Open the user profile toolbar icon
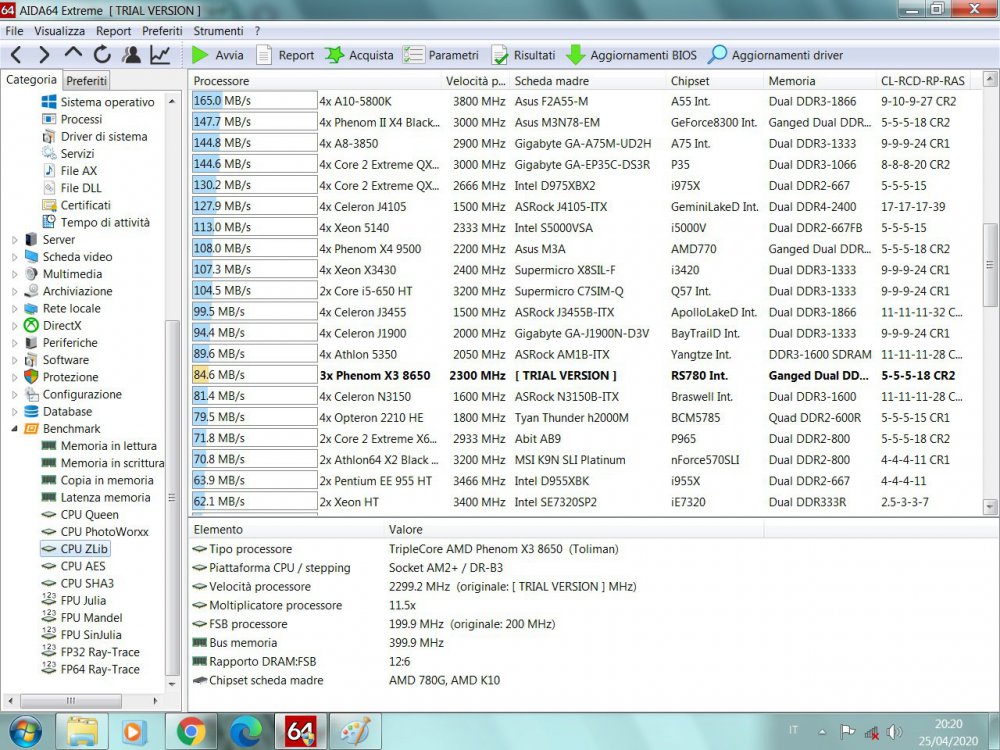Screen dimensions: 1000x750 (131, 55)
